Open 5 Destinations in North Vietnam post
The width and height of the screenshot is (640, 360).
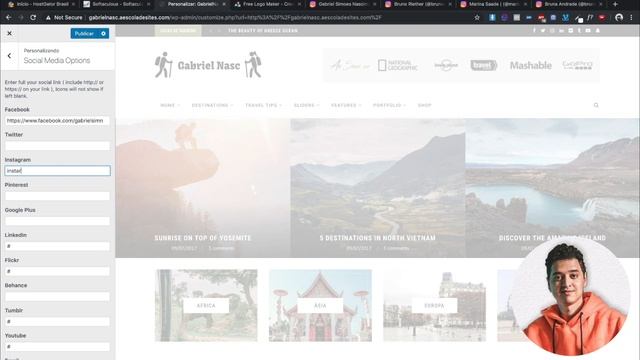click(378, 238)
